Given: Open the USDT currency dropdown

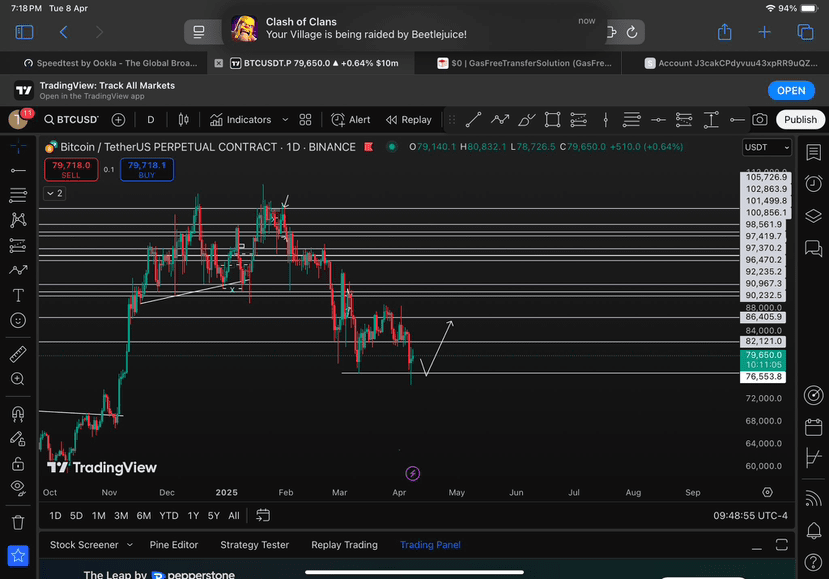Looking at the screenshot, I should coord(767,147).
